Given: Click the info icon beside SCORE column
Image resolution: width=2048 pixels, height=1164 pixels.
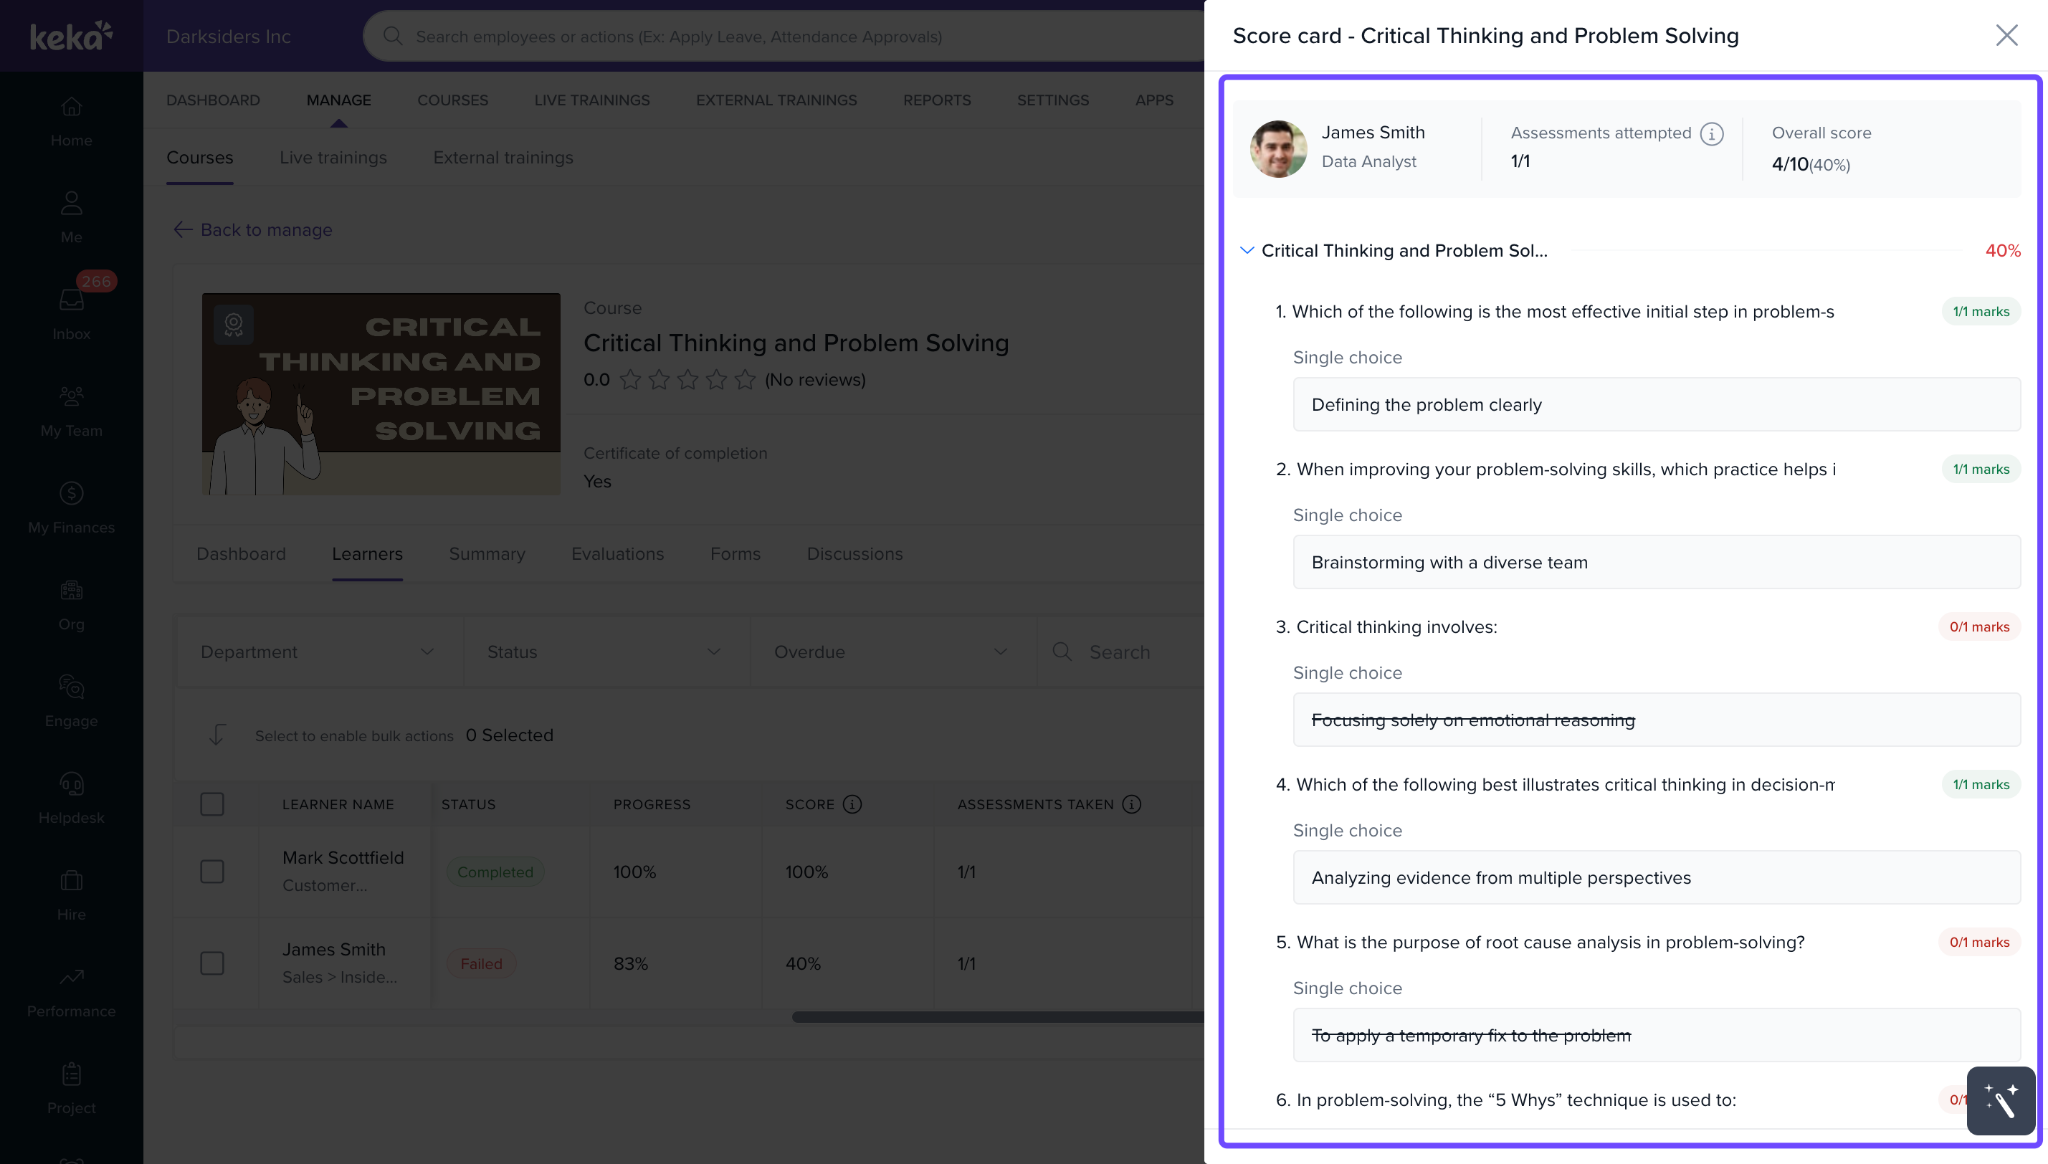Looking at the screenshot, I should coord(852,804).
